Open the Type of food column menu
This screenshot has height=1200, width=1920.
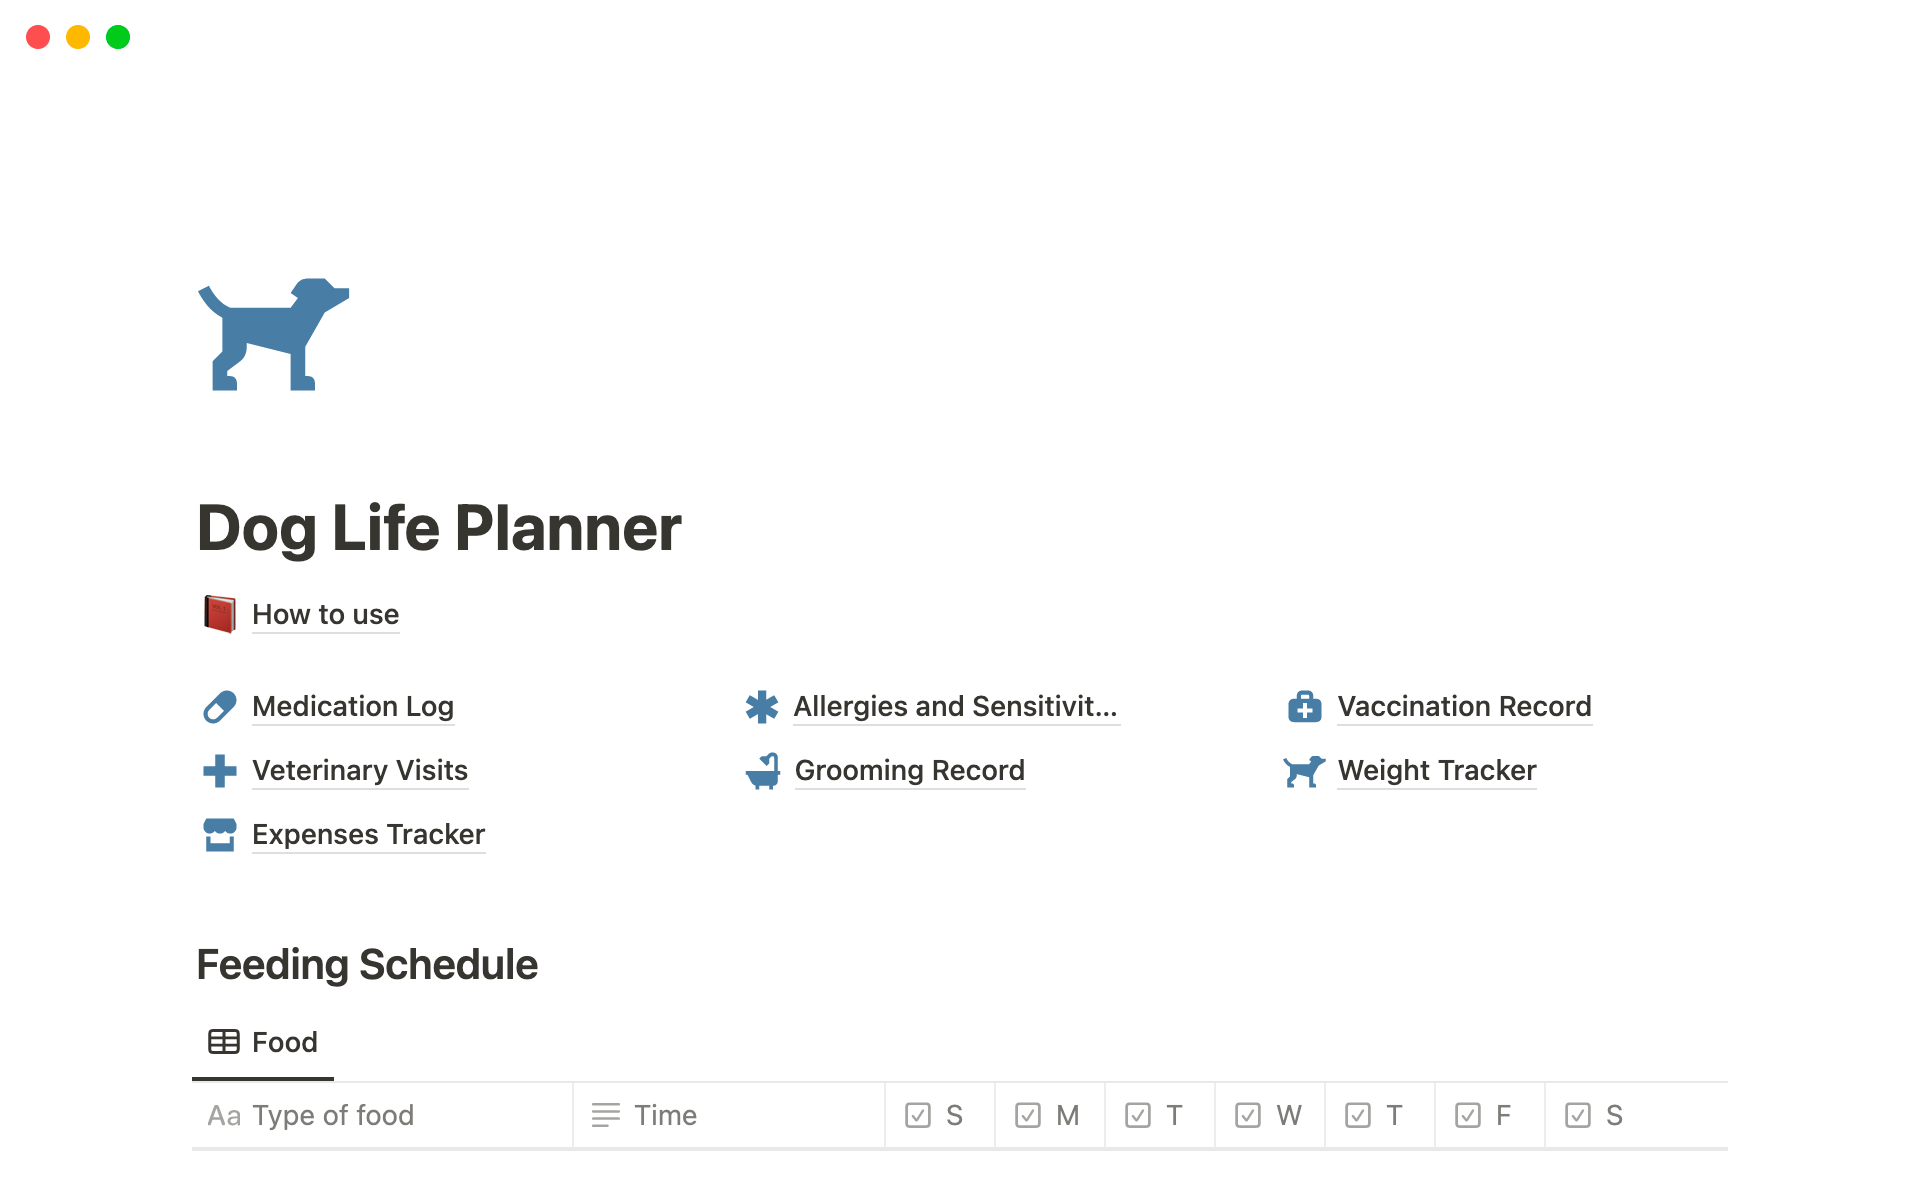(x=332, y=1115)
